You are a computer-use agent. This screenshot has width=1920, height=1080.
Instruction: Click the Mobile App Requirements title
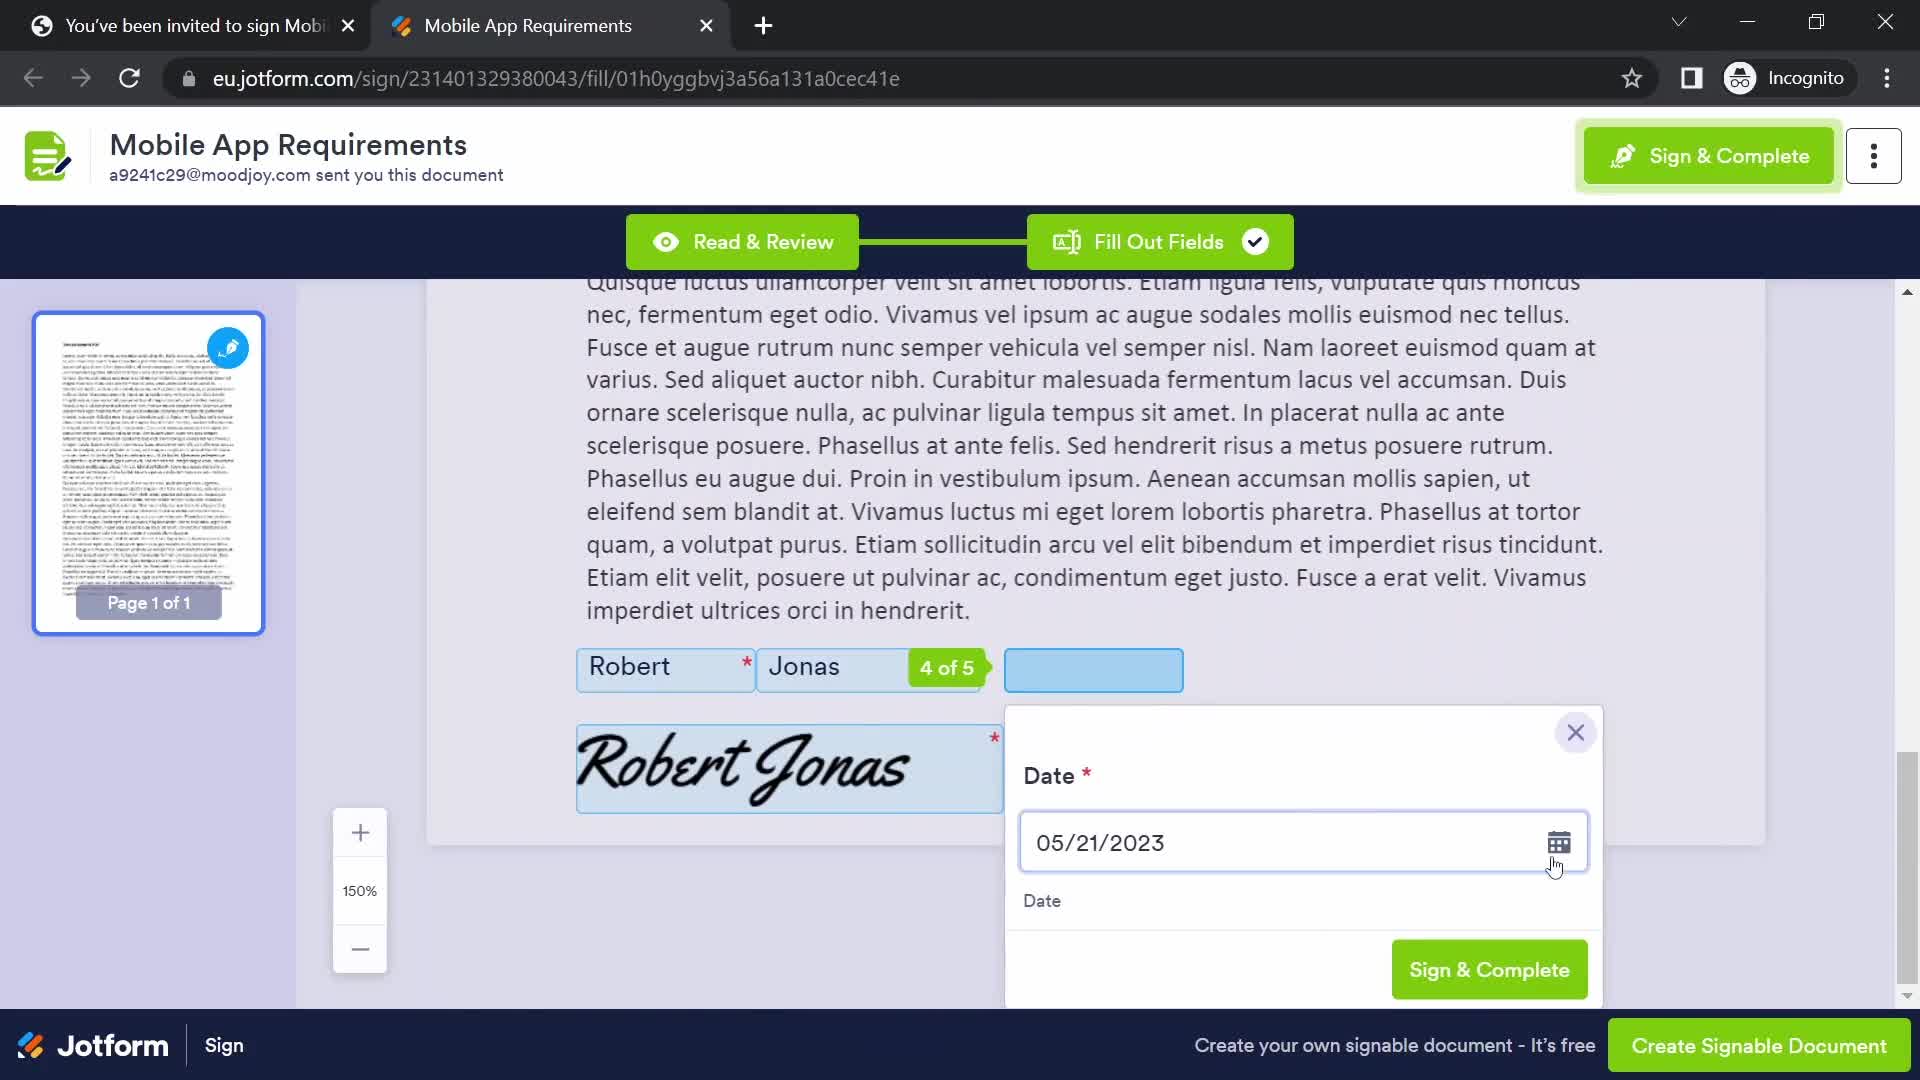pos(288,145)
